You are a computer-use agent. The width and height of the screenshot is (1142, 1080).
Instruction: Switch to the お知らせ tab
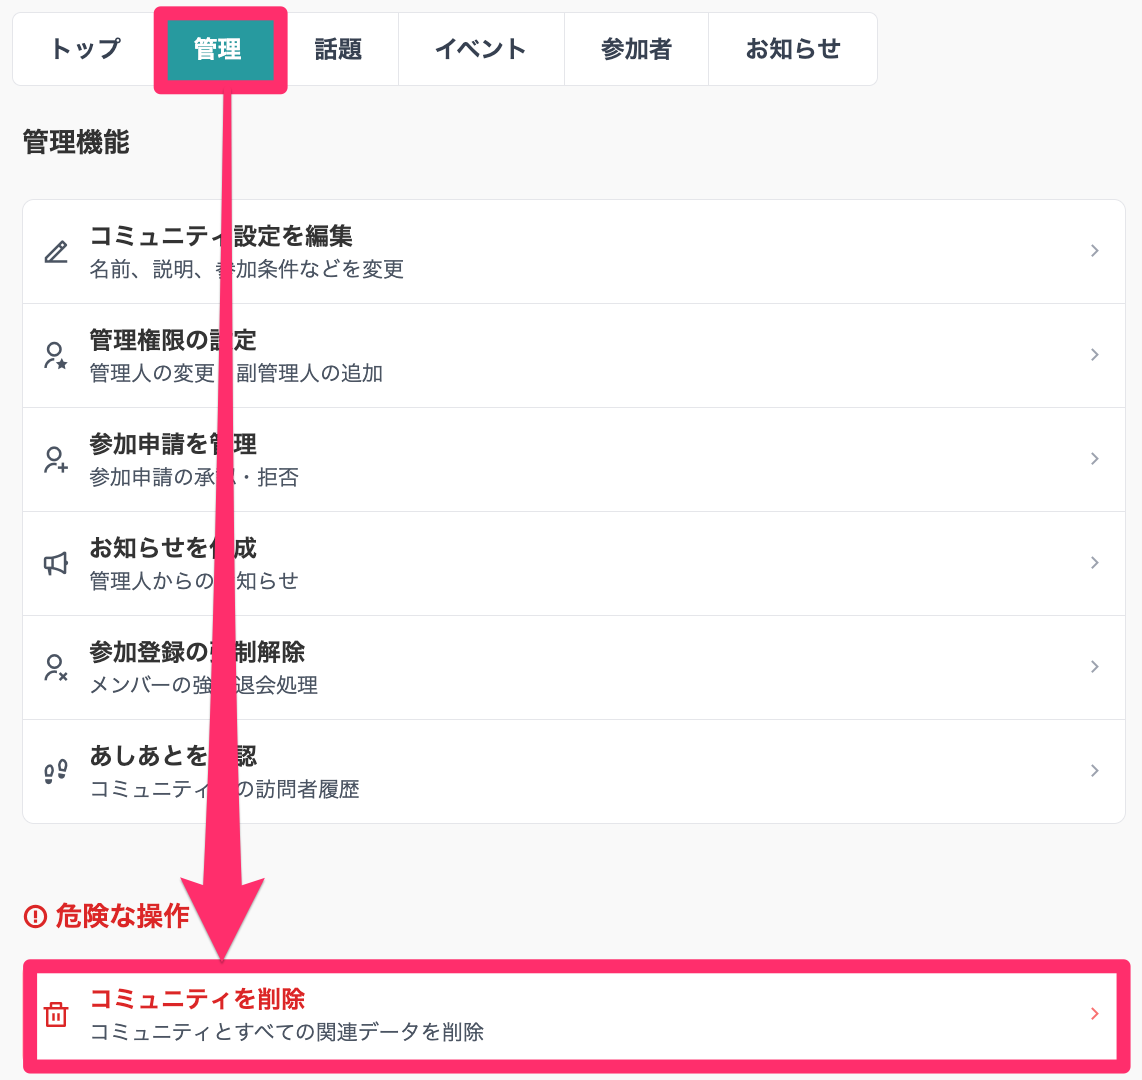click(792, 49)
